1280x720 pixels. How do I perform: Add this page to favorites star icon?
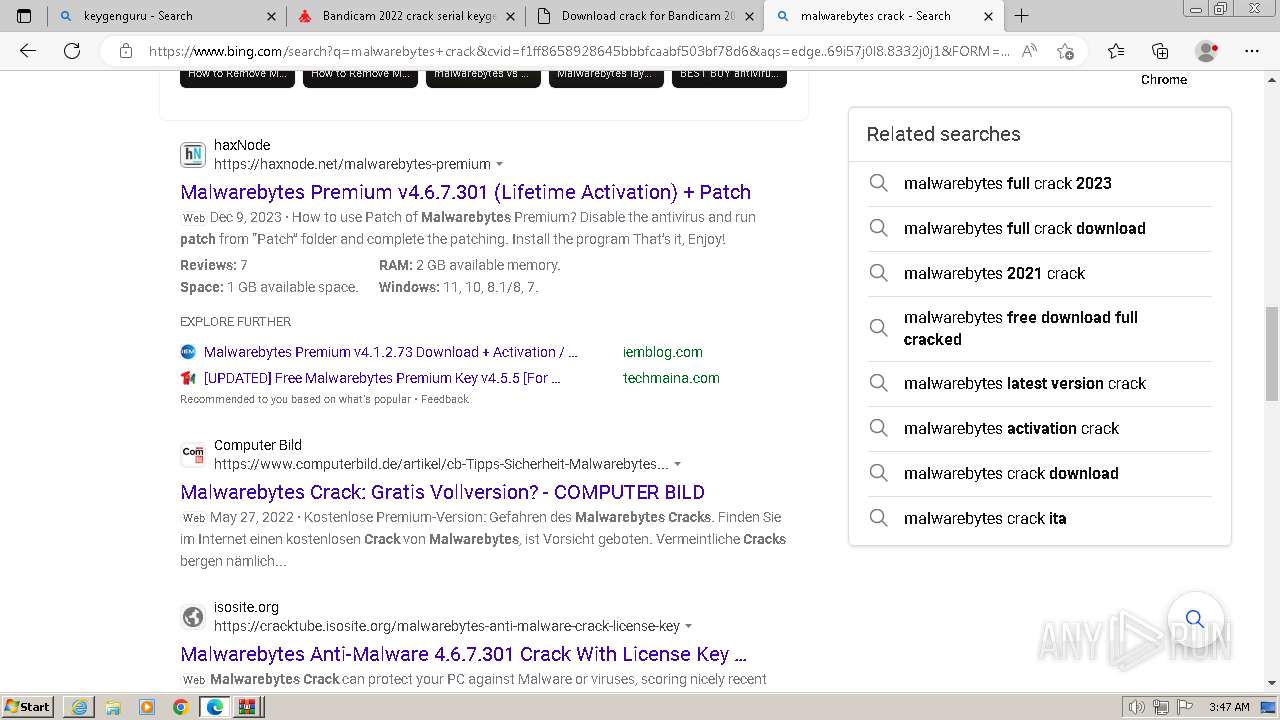1065,51
